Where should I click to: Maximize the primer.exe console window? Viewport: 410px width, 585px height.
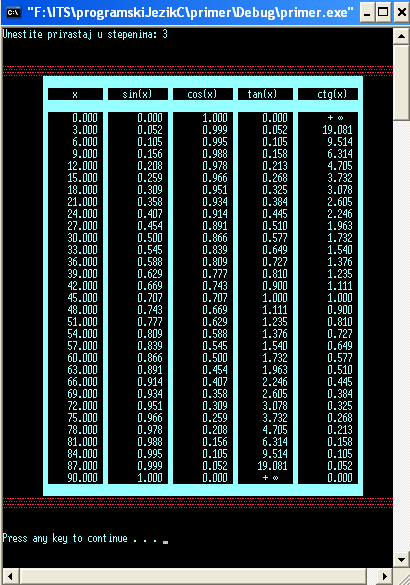(384, 13)
